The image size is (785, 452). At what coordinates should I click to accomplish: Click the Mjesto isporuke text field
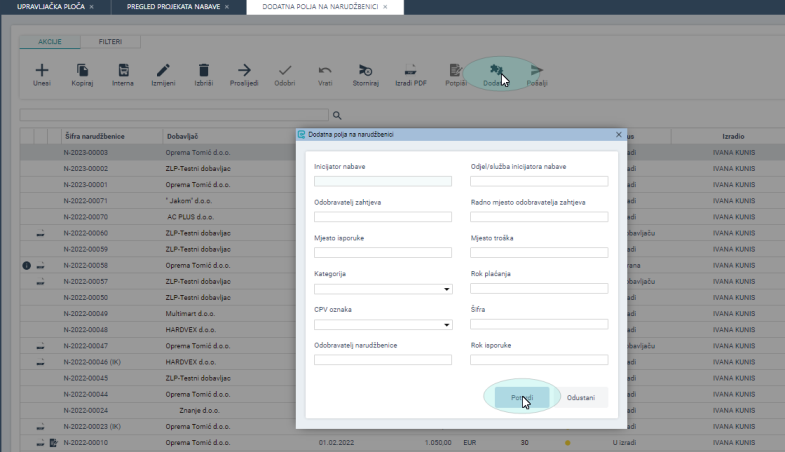click(x=382, y=253)
